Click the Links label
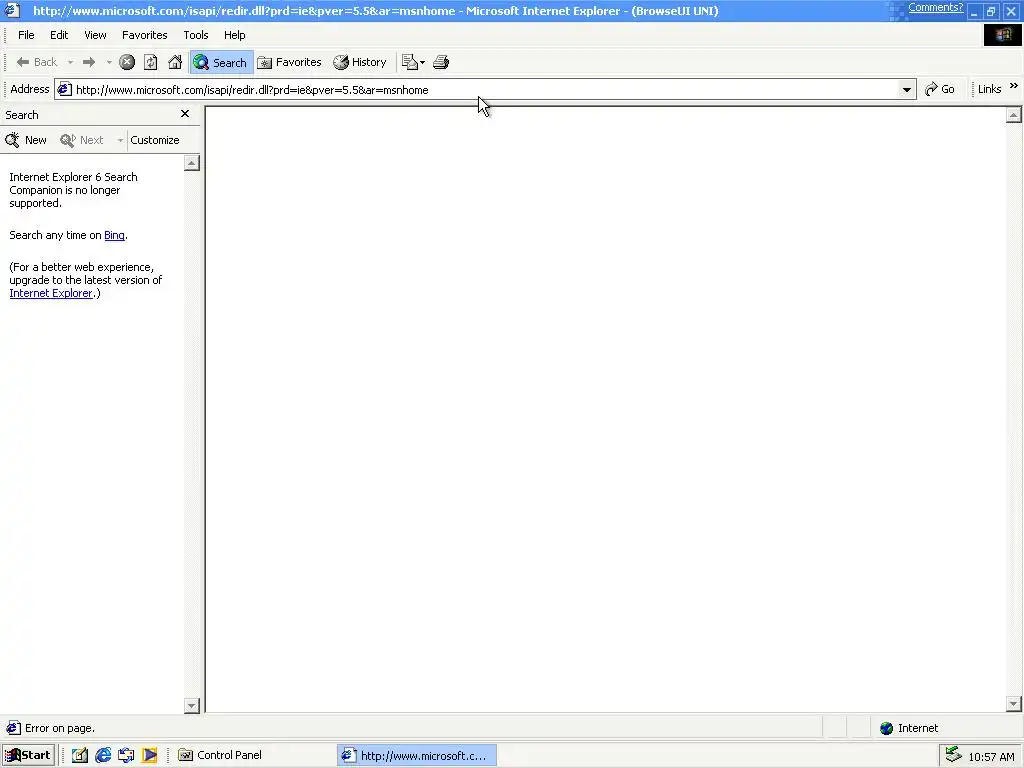 (989, 89)
